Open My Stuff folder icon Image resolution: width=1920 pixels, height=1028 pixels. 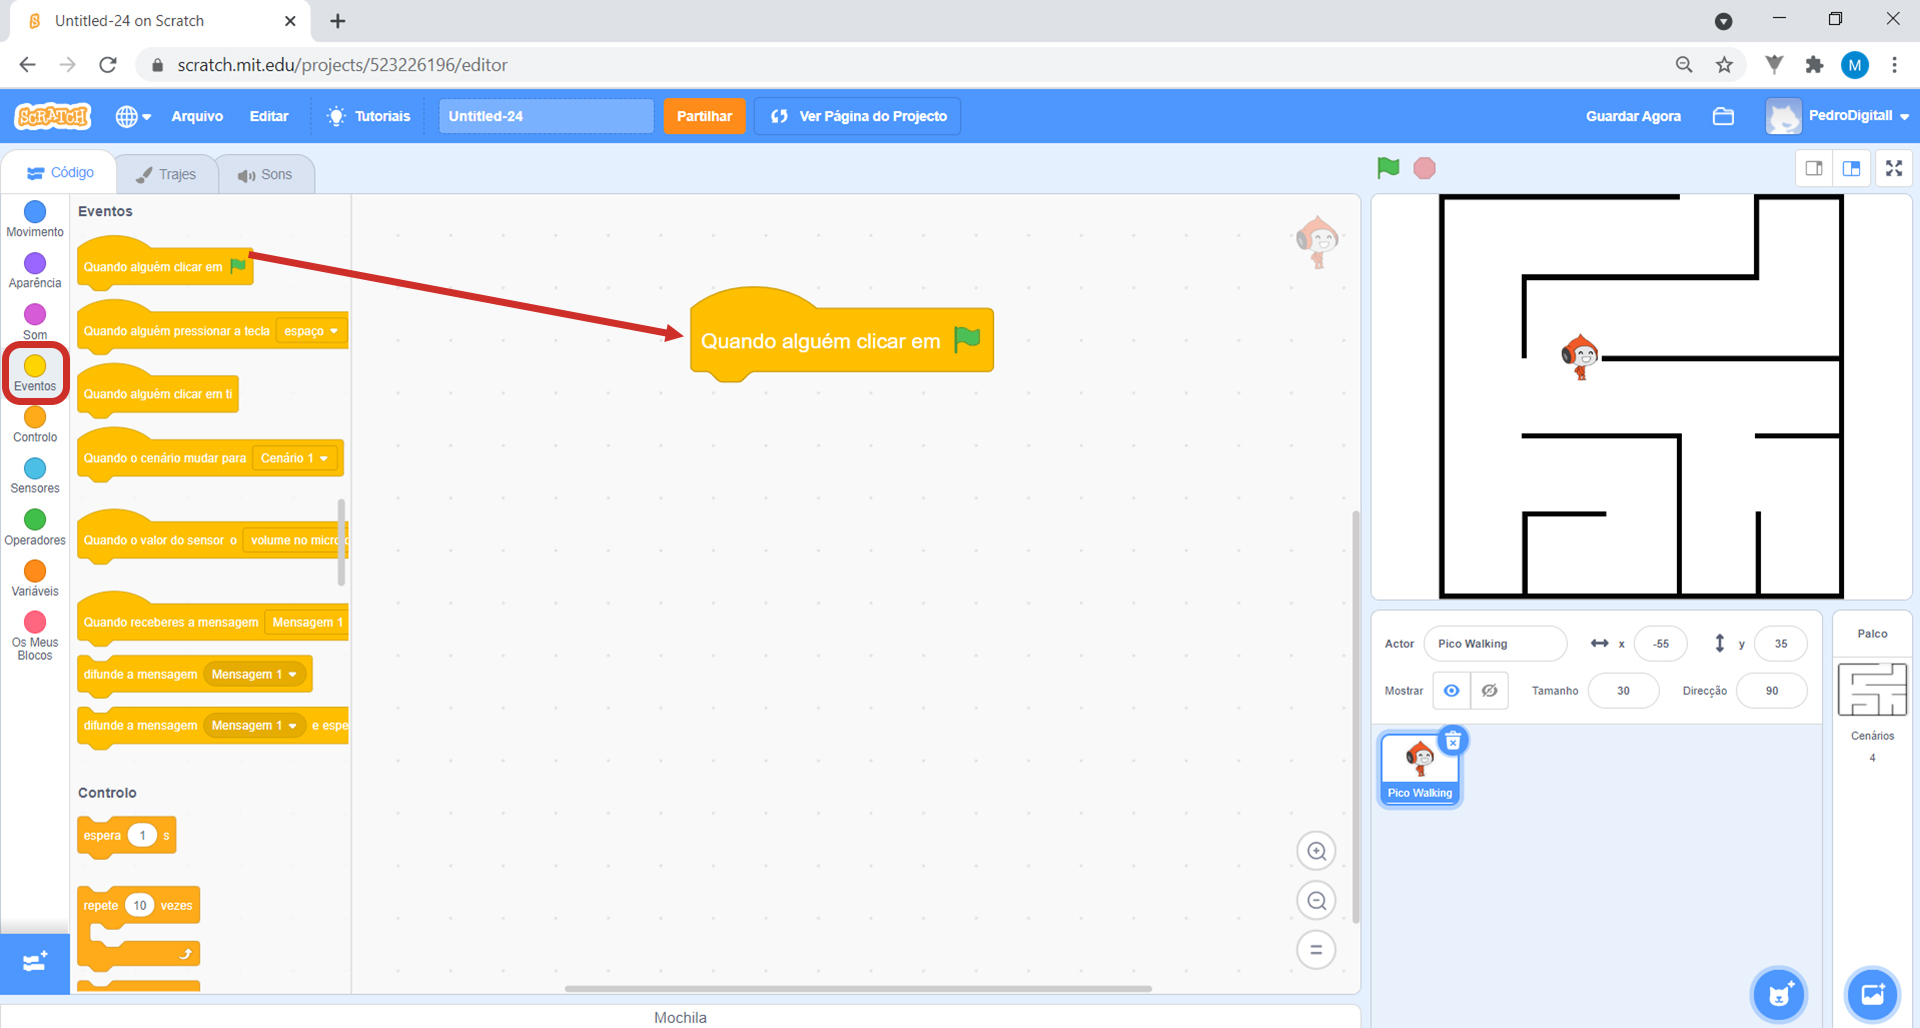point(1723,116)
